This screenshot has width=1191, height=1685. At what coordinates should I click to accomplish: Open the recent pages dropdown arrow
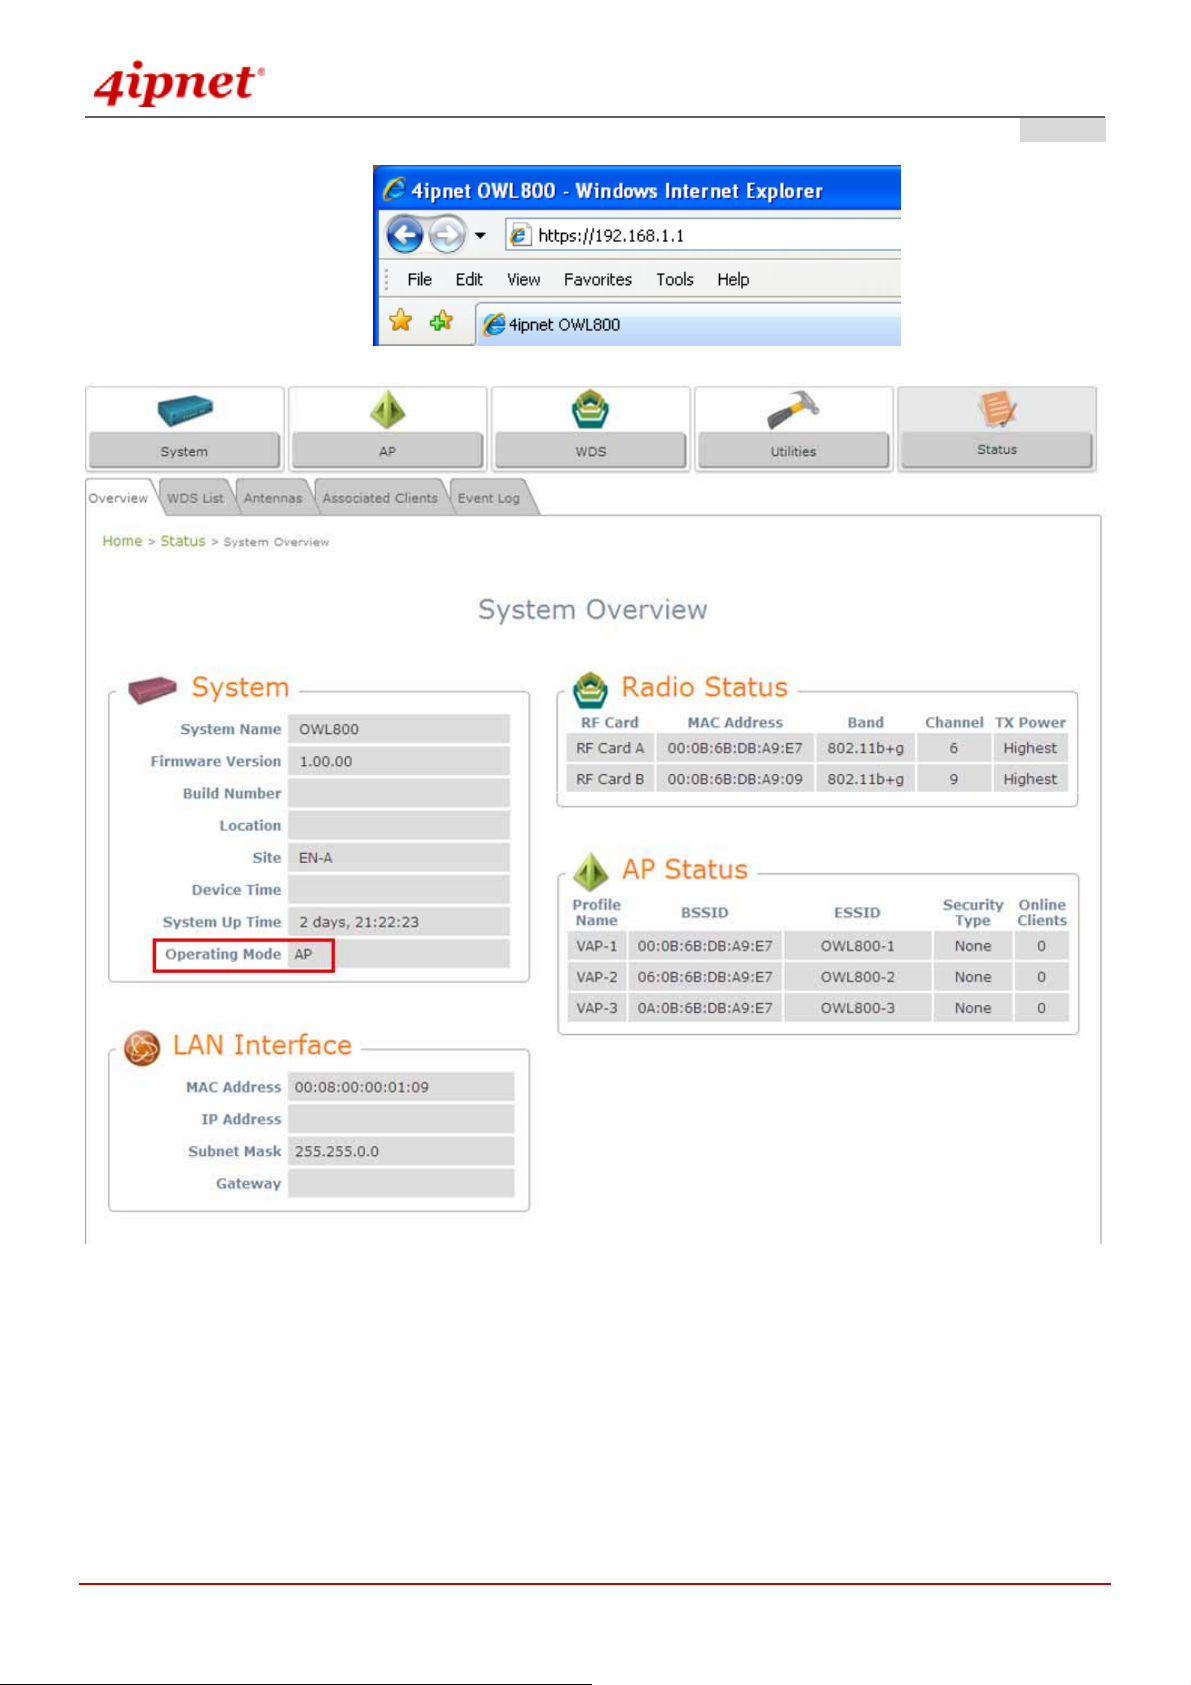[480, 236]
